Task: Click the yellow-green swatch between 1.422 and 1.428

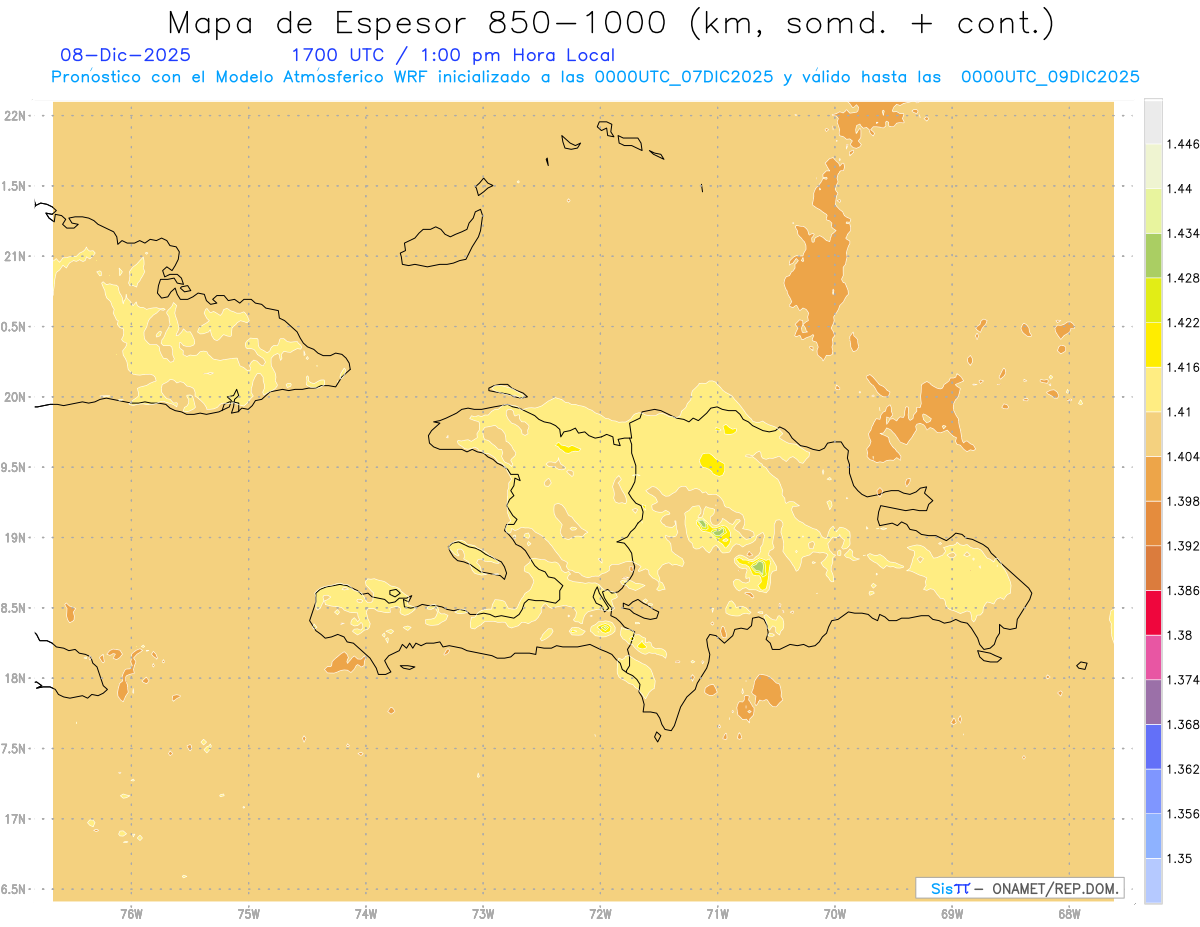Action: tap(1153, 300)
